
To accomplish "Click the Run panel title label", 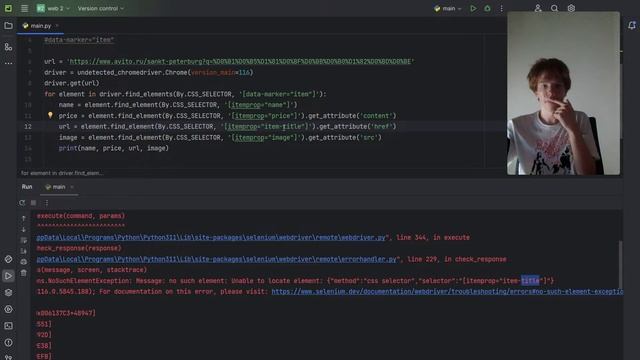I will (x=27, y=187).
